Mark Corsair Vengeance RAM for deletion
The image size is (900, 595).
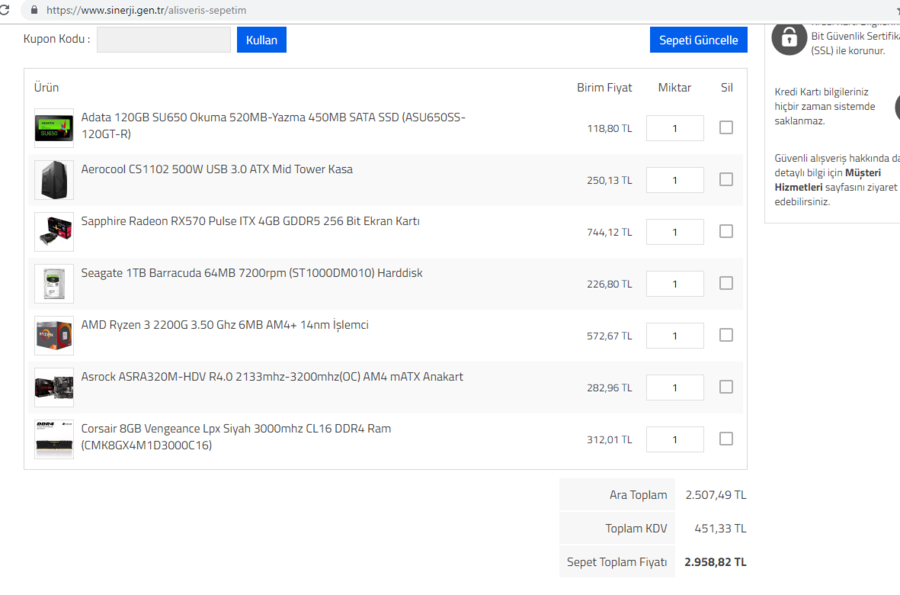coord(726,438)
